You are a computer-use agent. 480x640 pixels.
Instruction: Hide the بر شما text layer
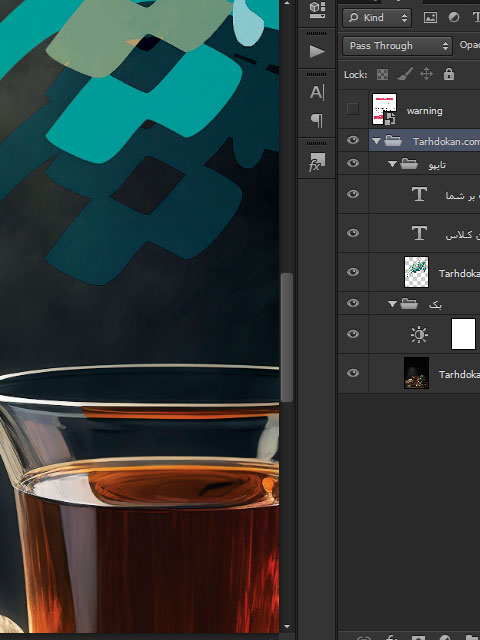point(353,194)
